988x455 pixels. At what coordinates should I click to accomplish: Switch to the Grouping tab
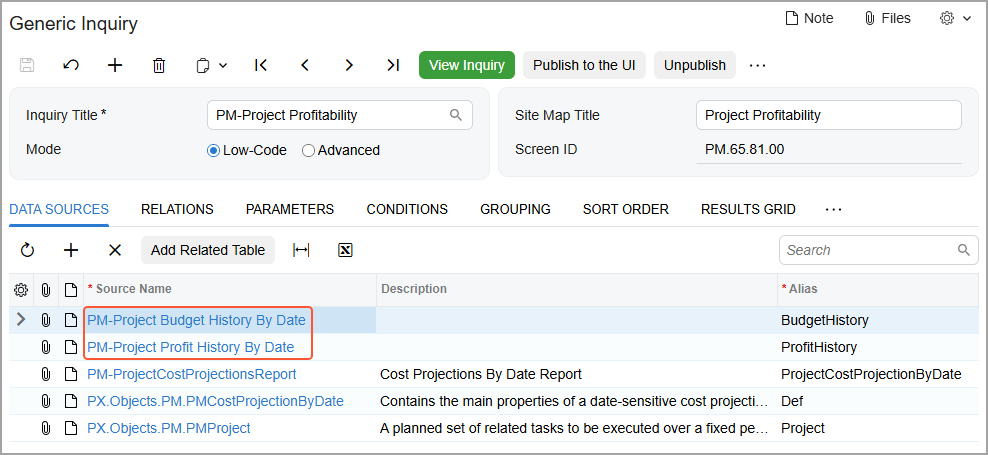pos(515,209)
